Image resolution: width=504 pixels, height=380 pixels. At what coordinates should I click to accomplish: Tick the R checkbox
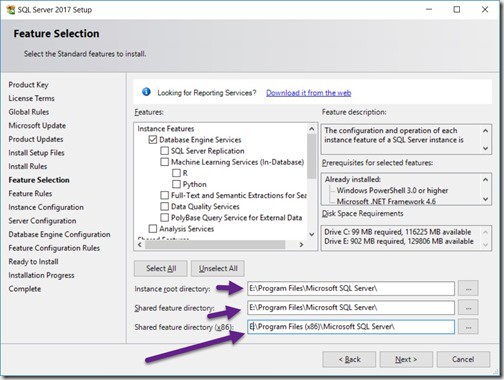pos(176,173)
